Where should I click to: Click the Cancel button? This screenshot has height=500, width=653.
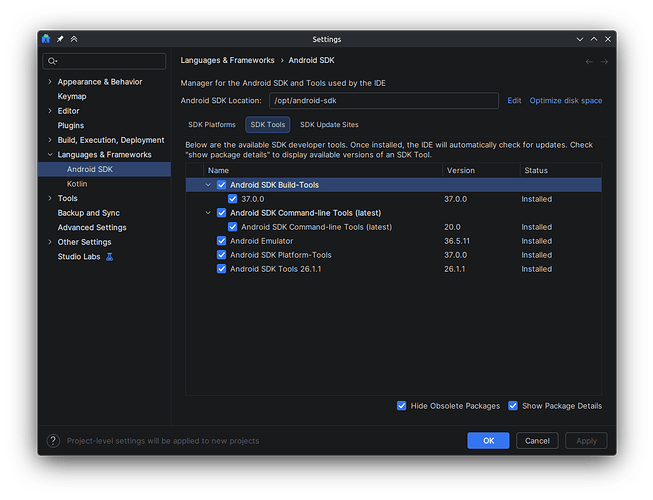pyautogui.click(x=537, y=440)
